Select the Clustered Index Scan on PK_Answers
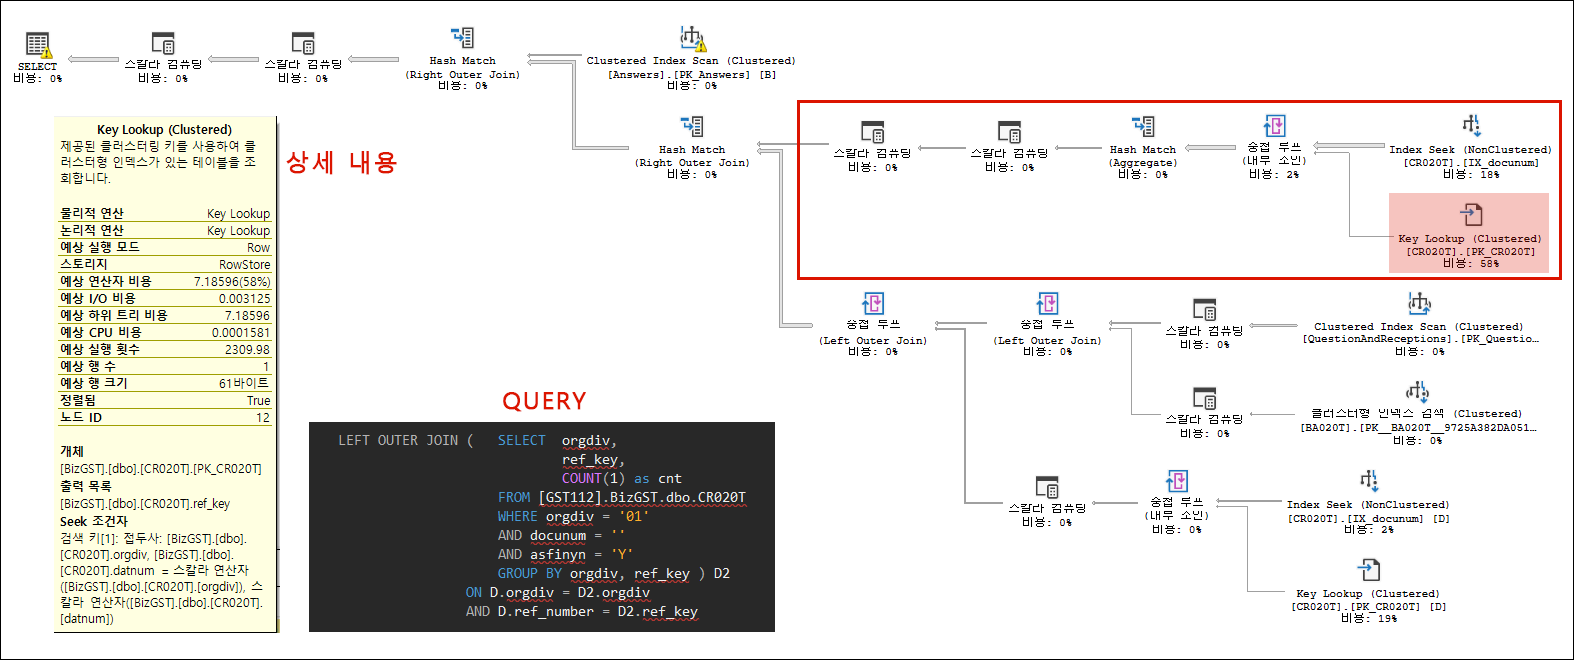Image resolution: width=1574 pixels, height=660 pixels. [x=692, y=40]
